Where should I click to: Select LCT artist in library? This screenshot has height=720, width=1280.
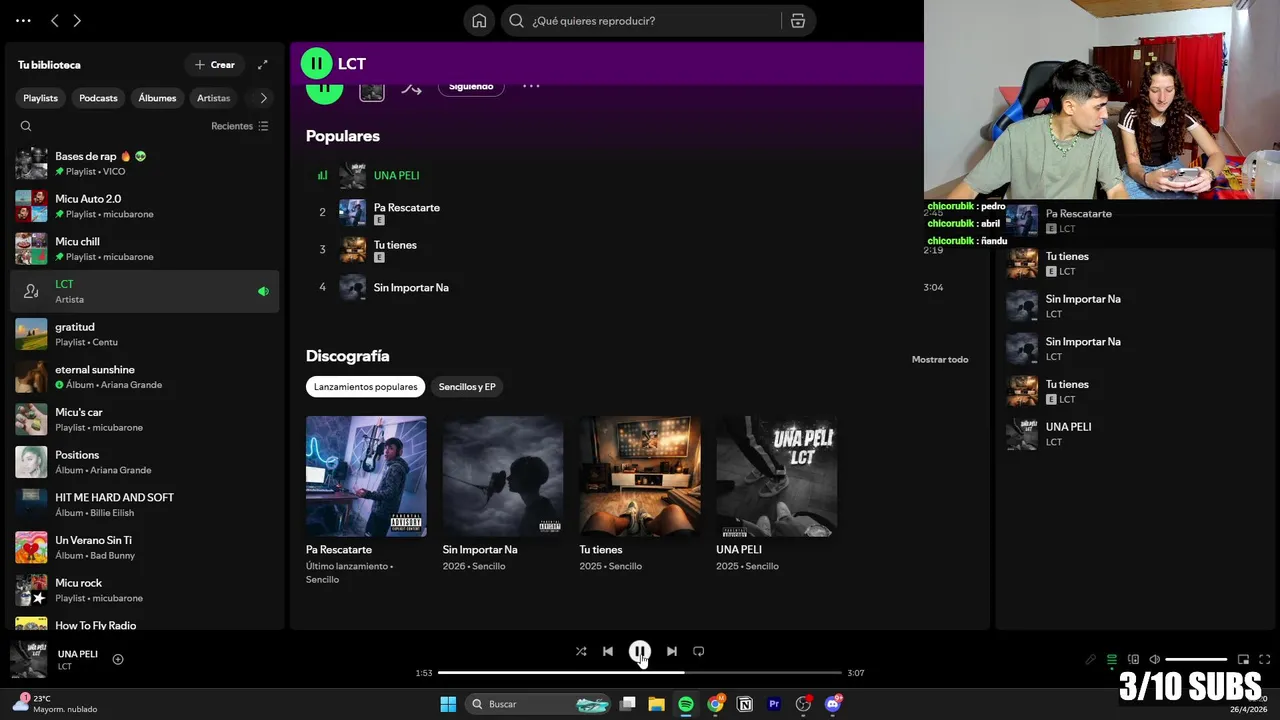tap(145, 291)
